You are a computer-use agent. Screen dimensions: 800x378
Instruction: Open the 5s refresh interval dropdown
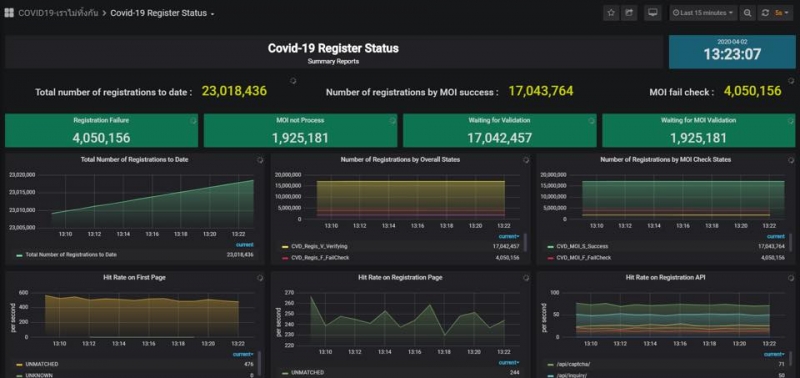tap(782, 13)
